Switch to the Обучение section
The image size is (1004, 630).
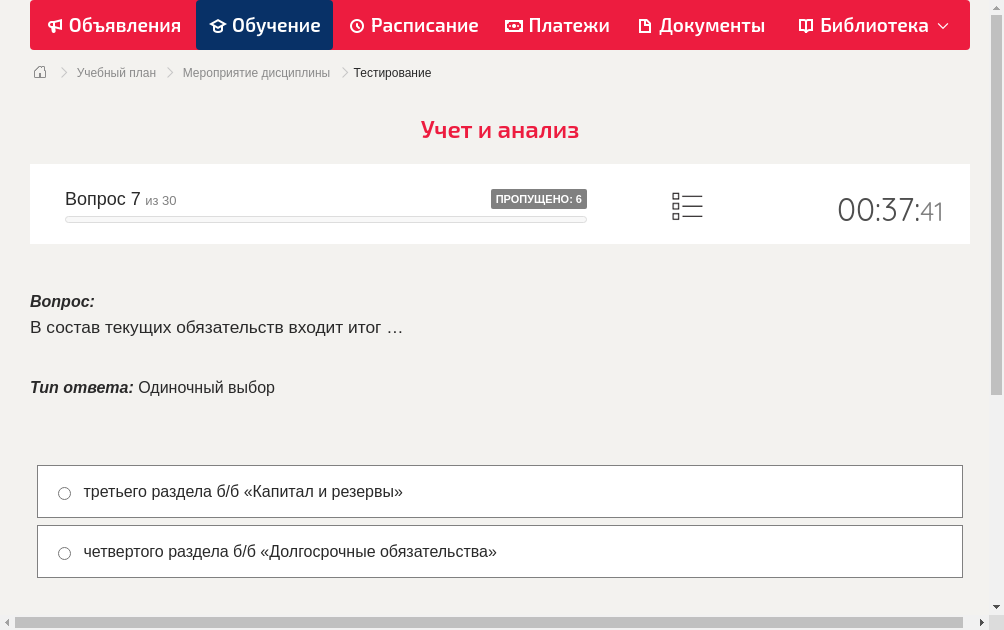tap(264, 25)
